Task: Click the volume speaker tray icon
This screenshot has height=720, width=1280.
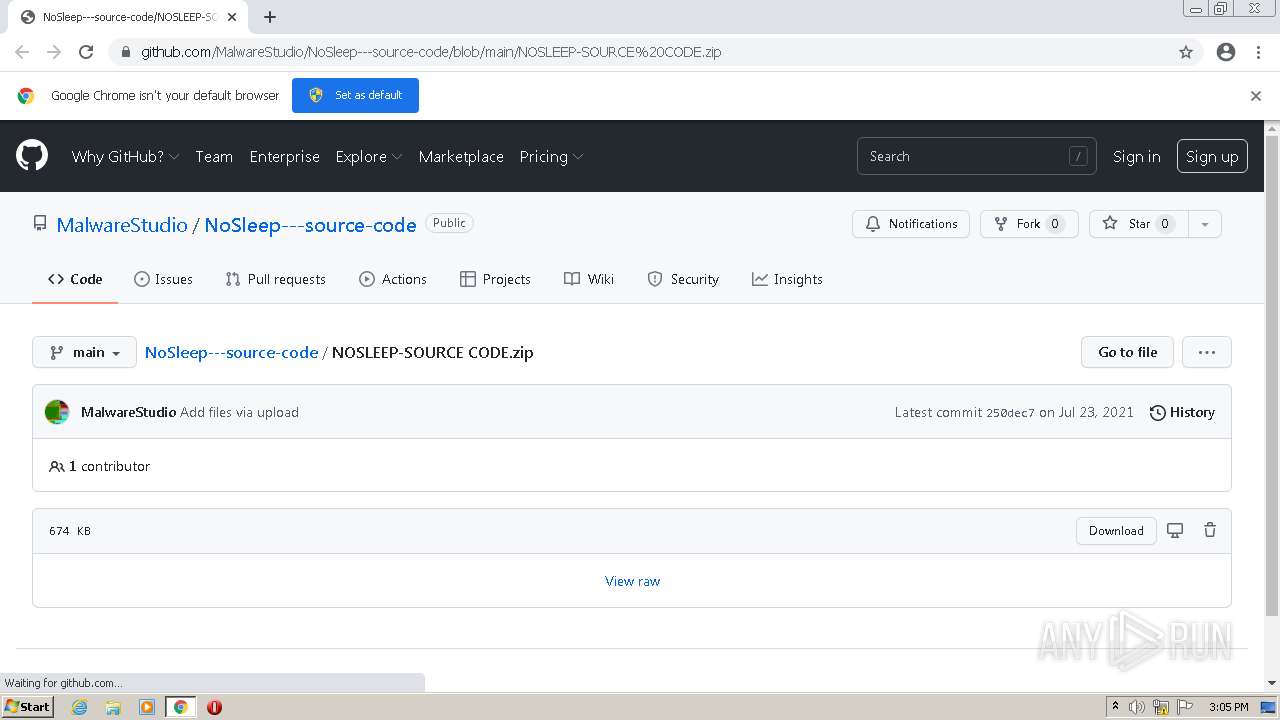Action: pyautogui.click(x=1137, y=707)
